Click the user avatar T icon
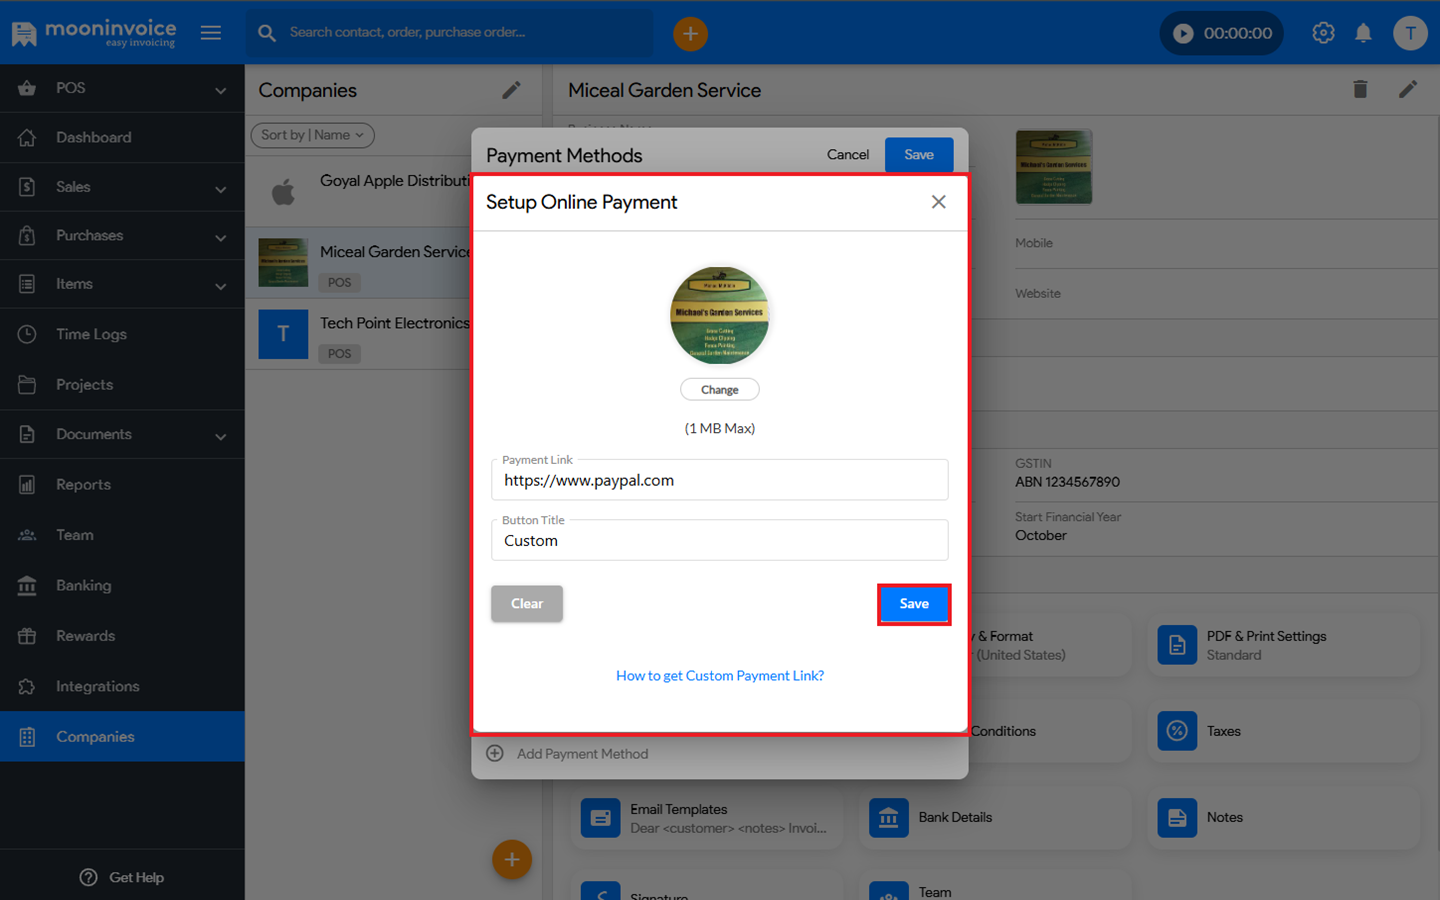1440x900 pixels. (1410, 33)
